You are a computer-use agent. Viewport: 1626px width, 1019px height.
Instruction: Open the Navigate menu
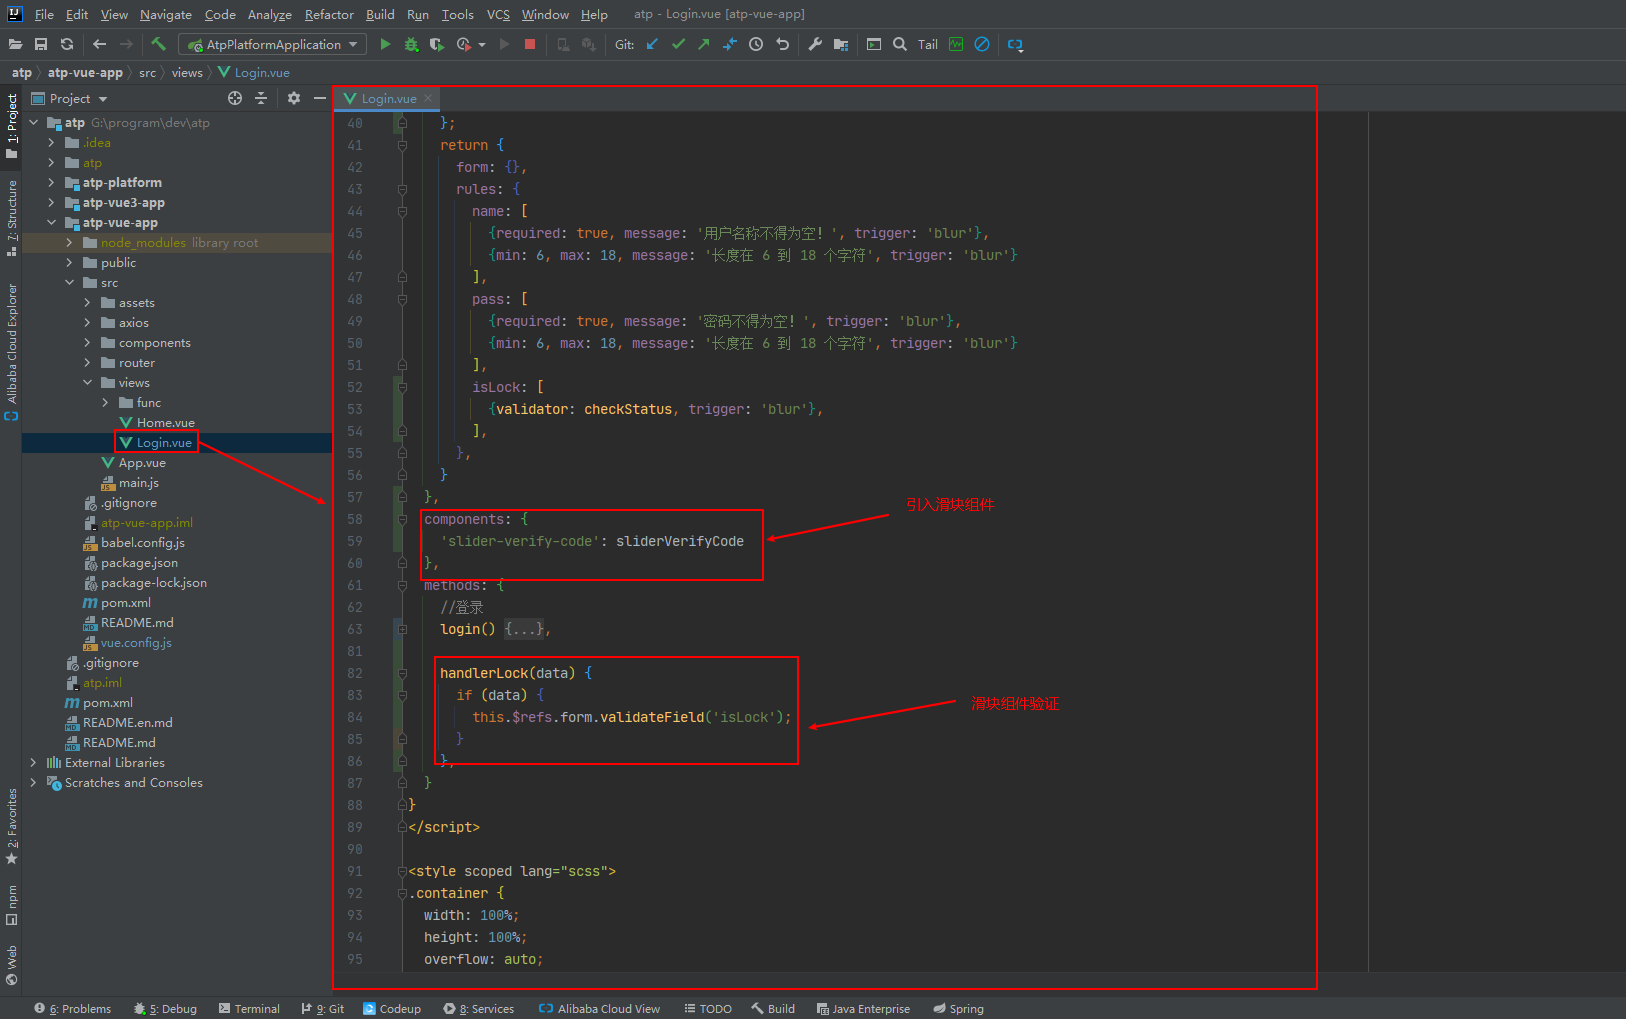pos(166,14)
